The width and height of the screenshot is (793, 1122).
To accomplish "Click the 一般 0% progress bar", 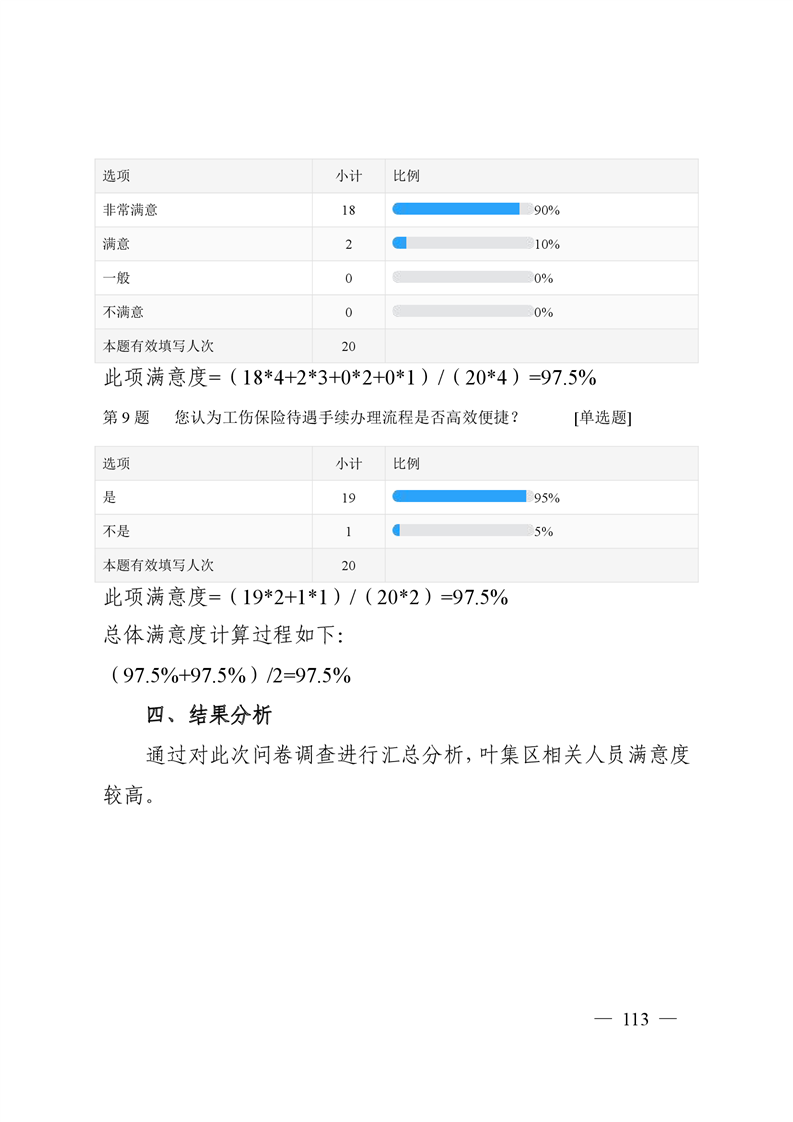I will (x=462, y=277).
